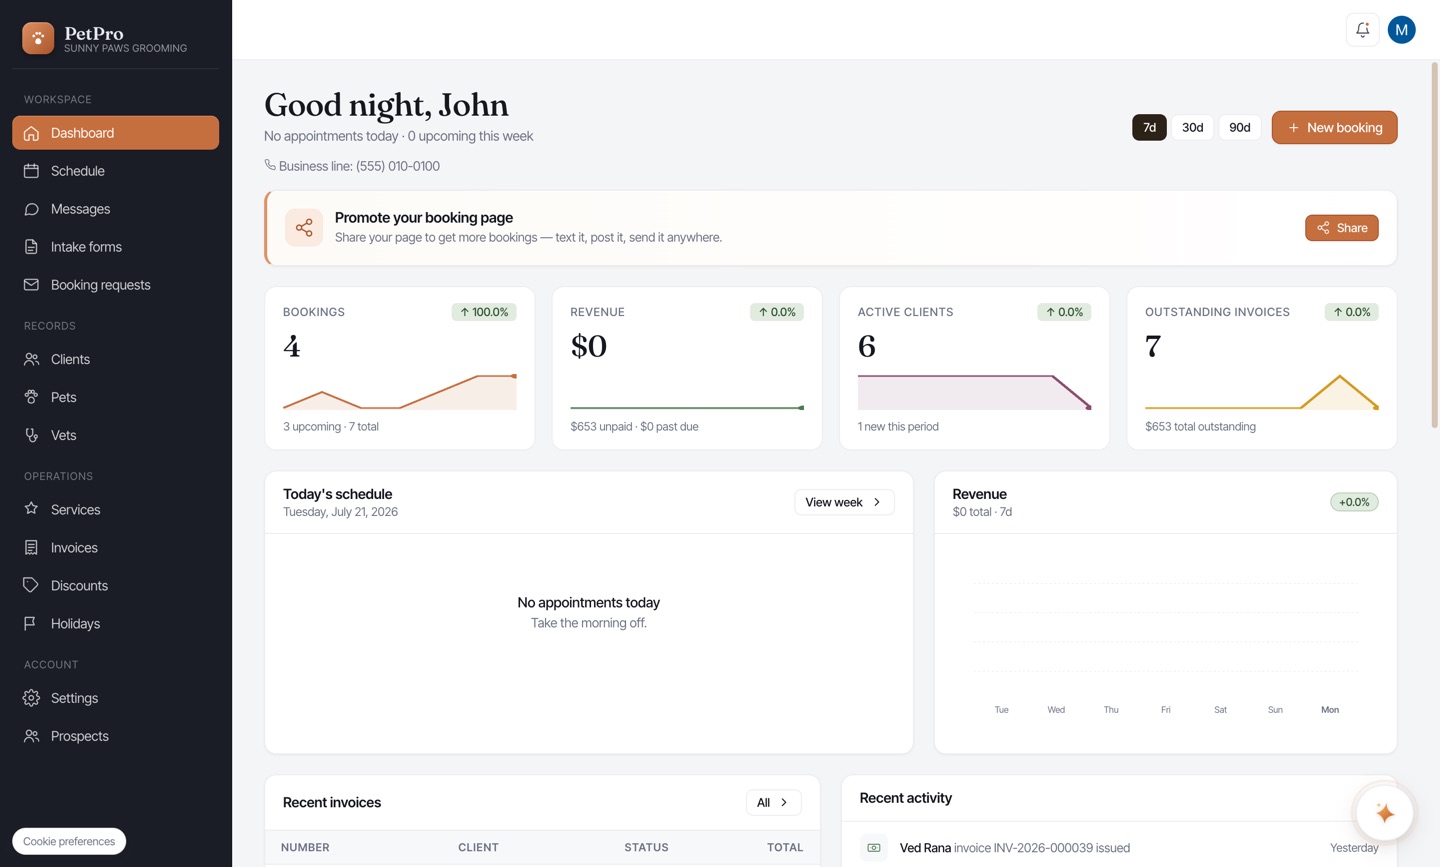Click the STATUS column header

pos(646,847)
